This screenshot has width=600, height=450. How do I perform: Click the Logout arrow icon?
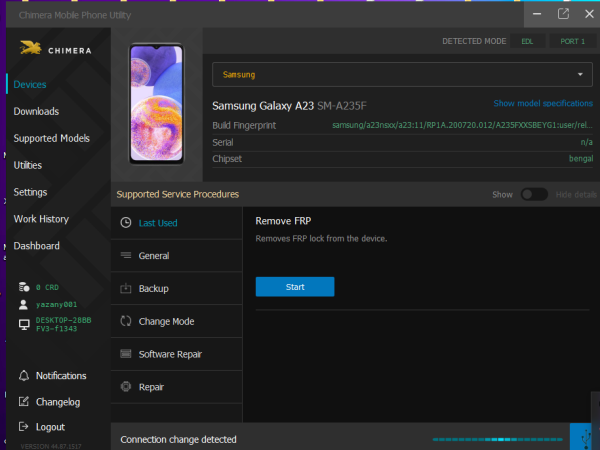tap(24, 426)
